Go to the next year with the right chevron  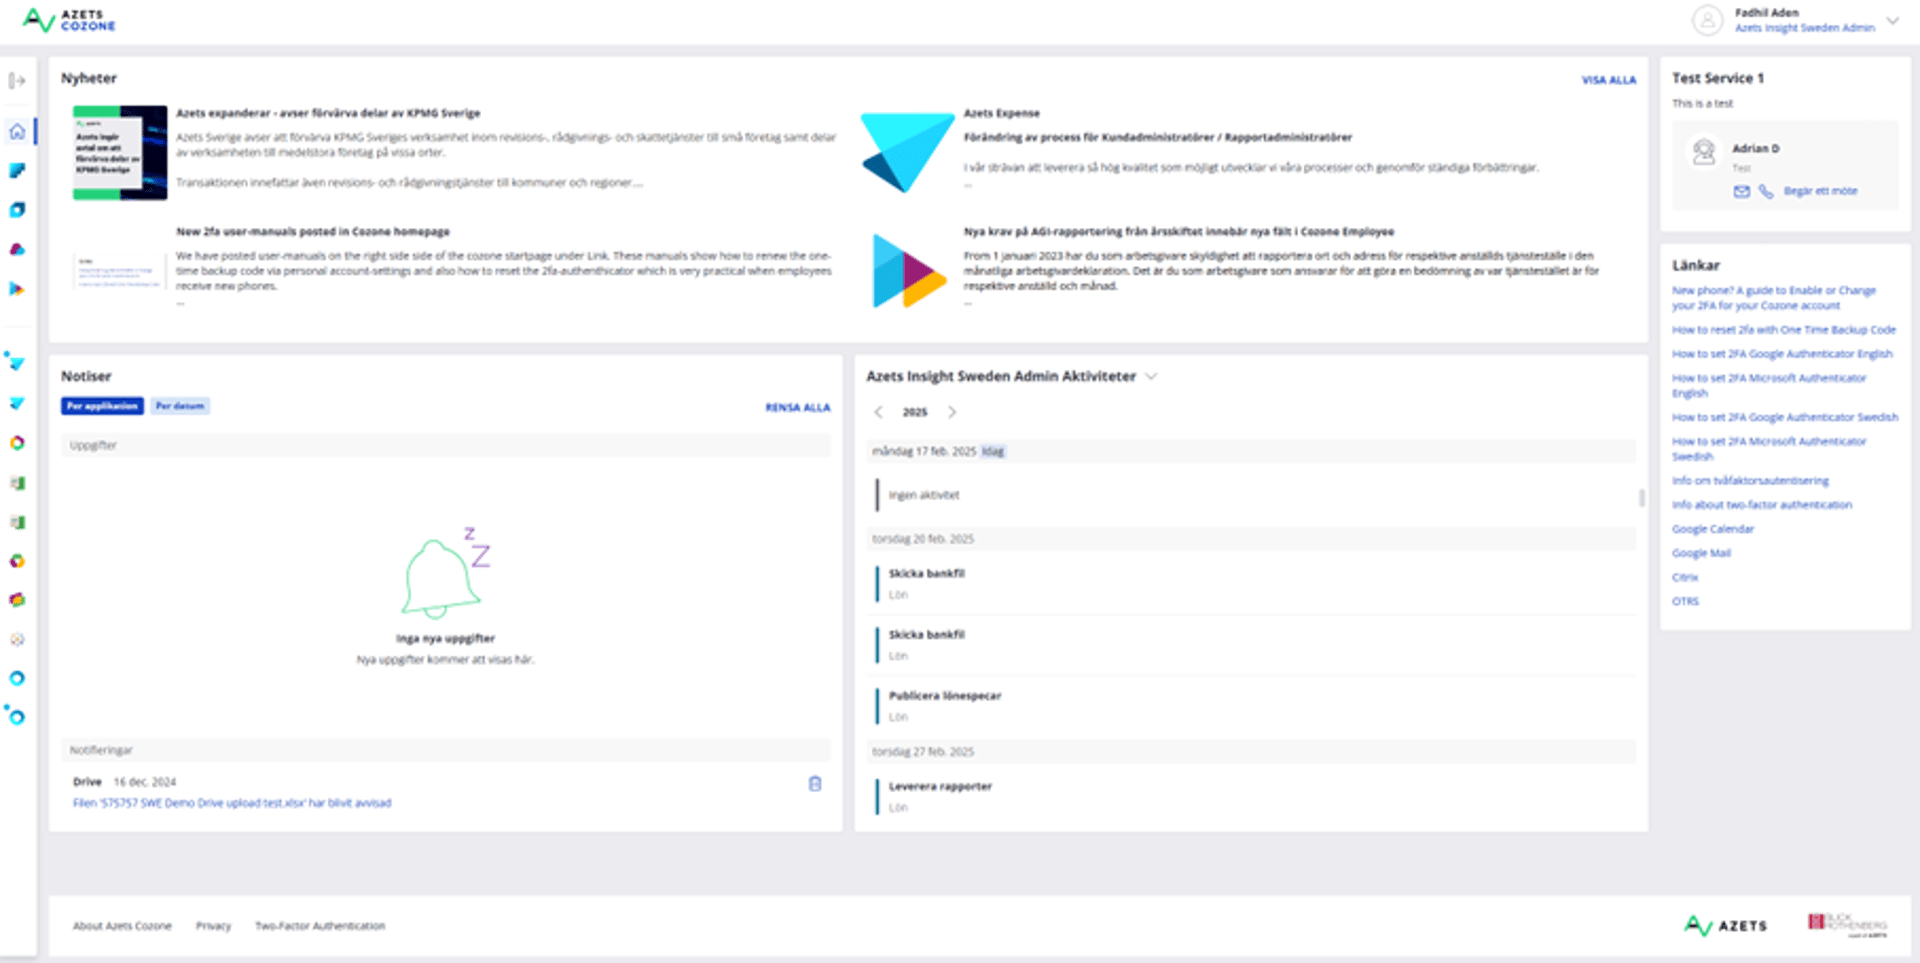(x=952, y=412)
